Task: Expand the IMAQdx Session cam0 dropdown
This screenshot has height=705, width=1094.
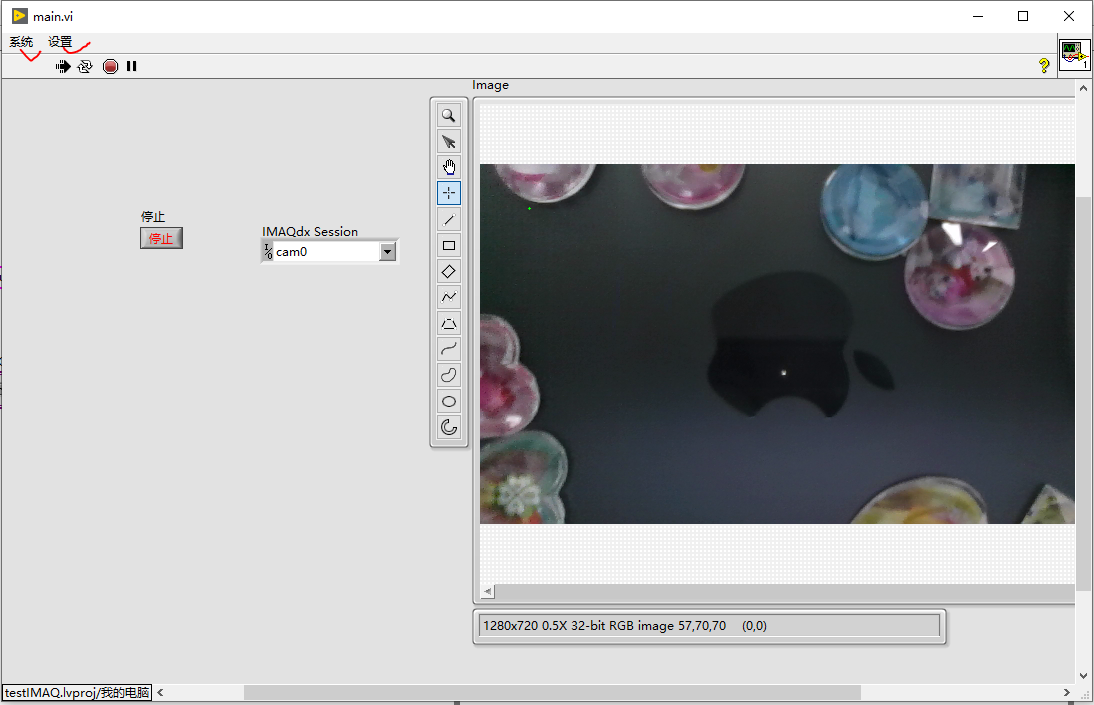Action: (x=388, y=252)
